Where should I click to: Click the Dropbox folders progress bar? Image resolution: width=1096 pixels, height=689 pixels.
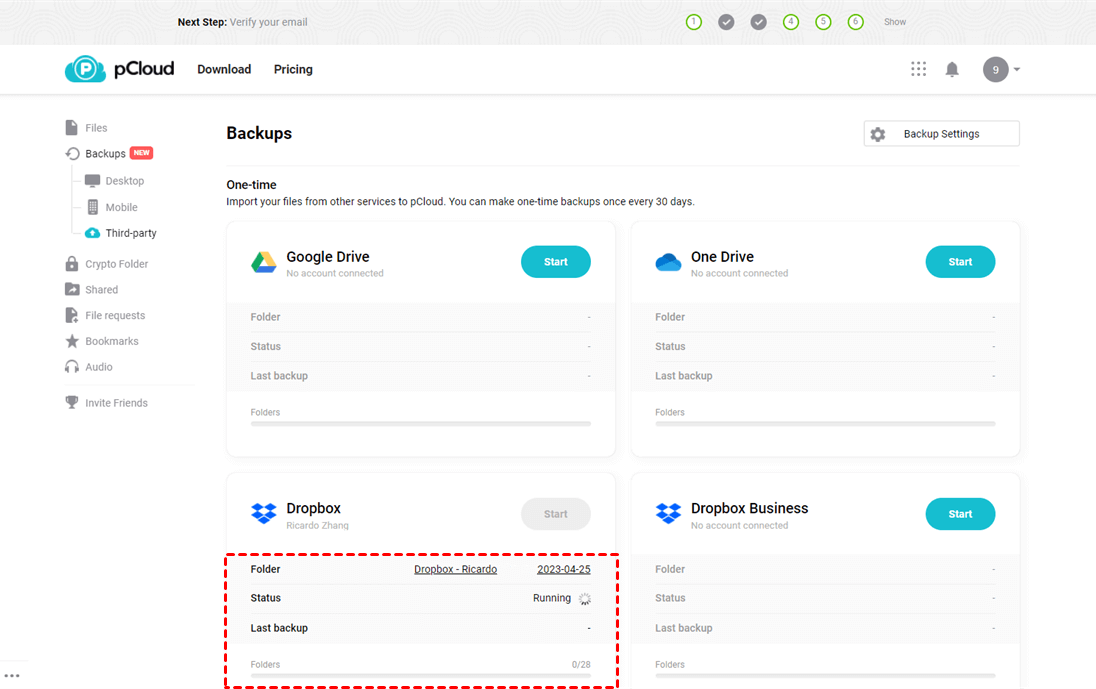pos(420,676)
